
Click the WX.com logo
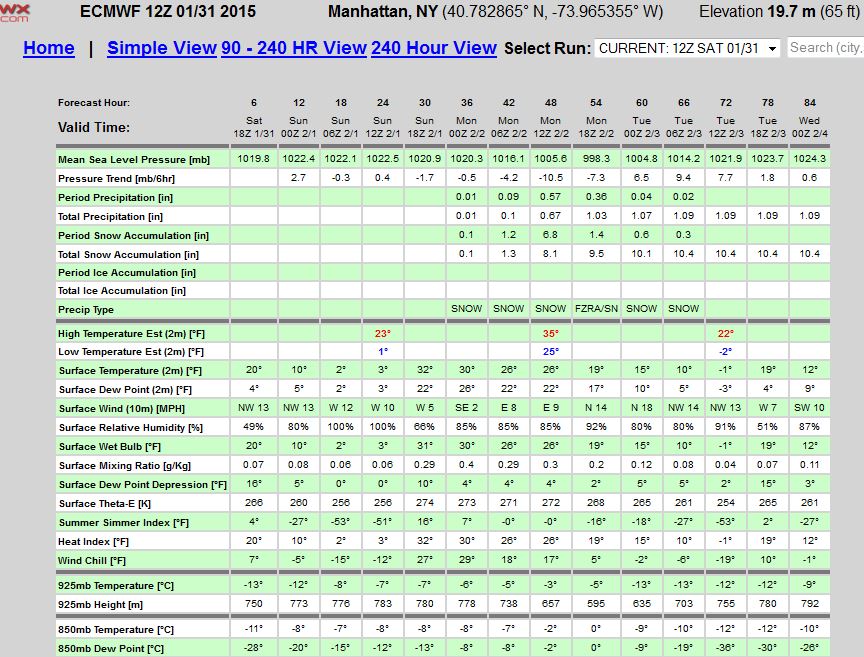click(x=14, y=12)
